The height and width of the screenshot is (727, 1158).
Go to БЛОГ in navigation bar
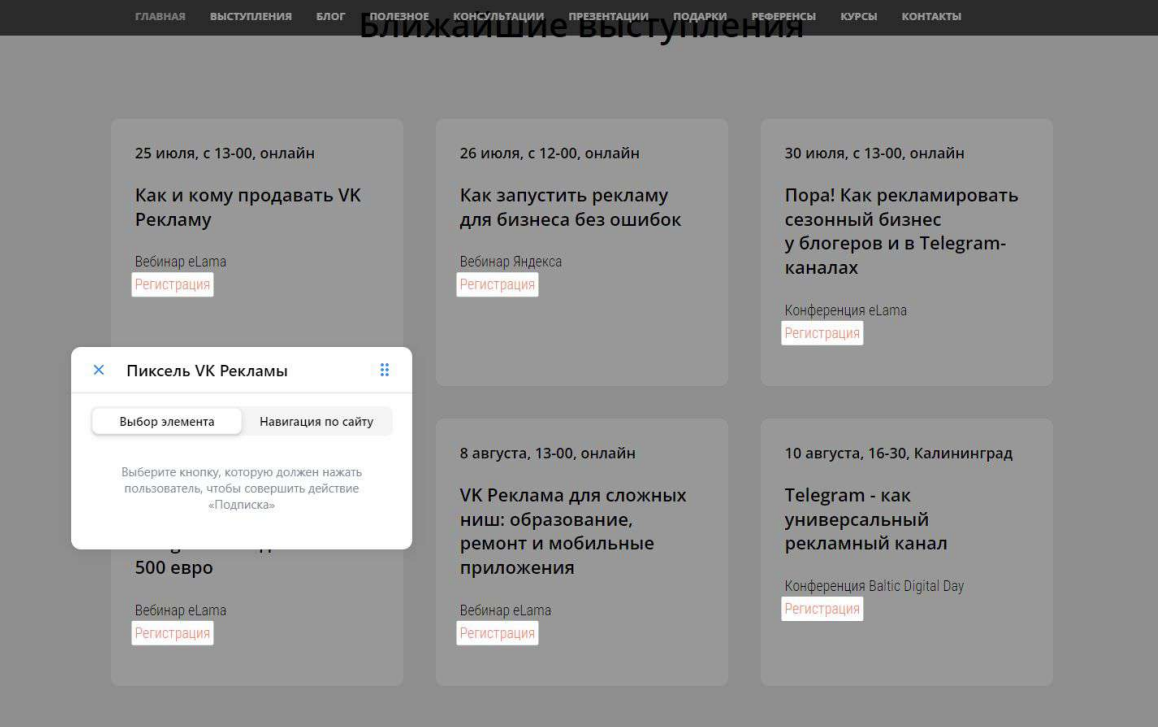tap(330, 16)
